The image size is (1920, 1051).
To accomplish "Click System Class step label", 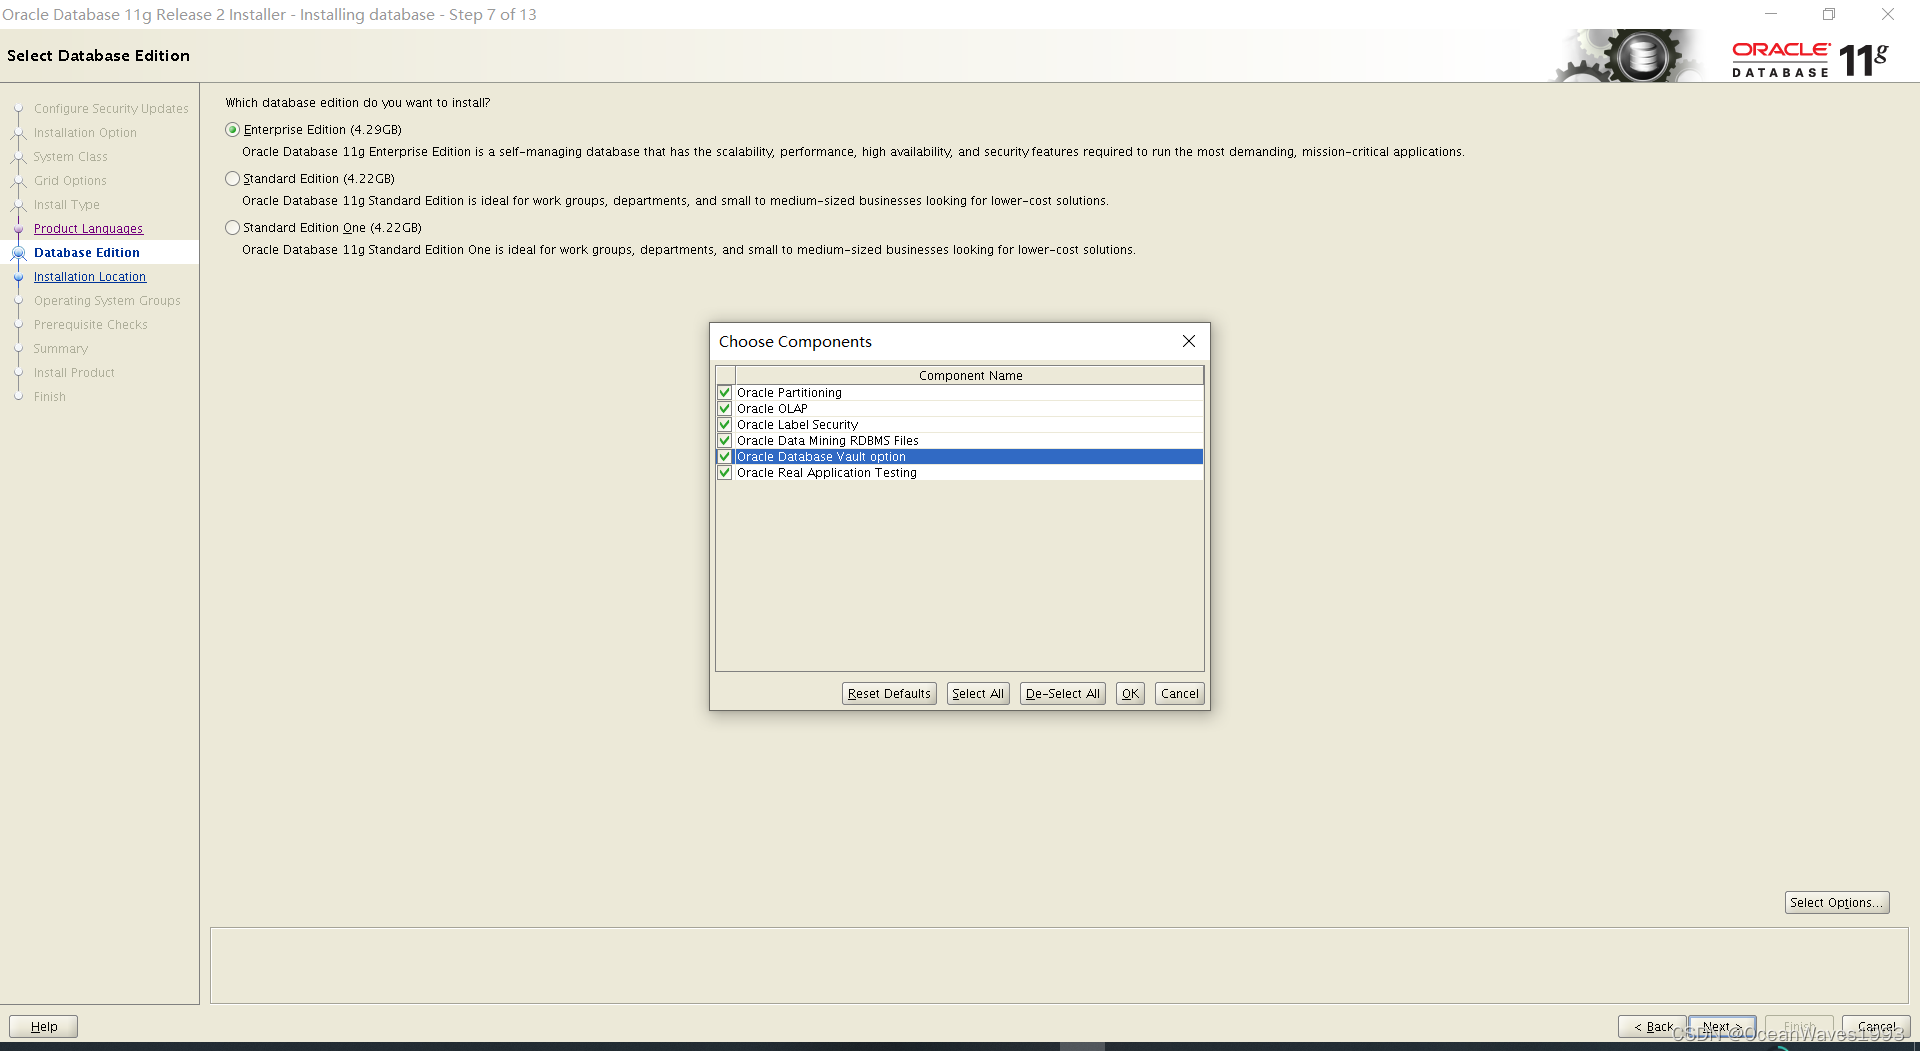I will (70, 157).
